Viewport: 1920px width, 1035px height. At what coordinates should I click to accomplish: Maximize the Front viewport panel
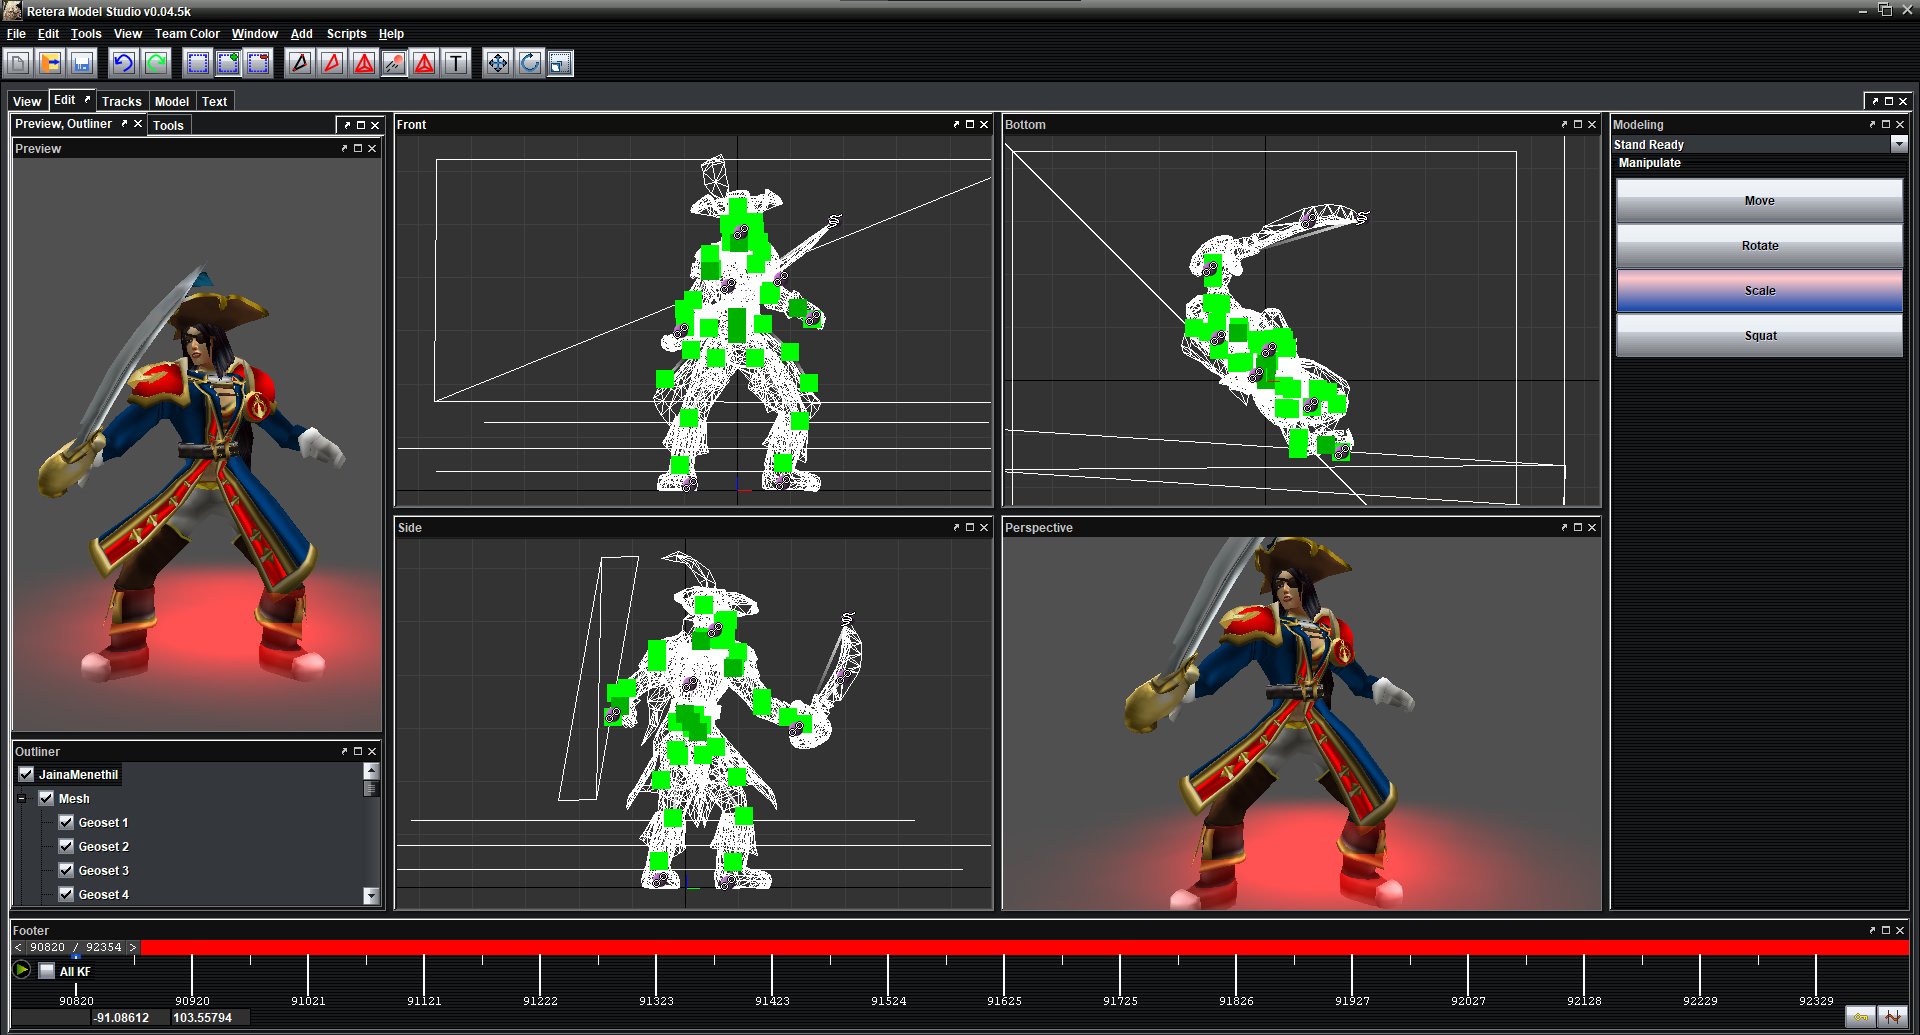[970, 125]
